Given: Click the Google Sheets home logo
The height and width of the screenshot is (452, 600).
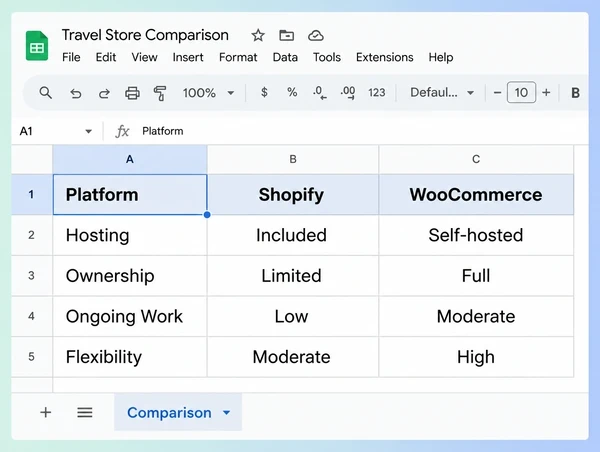Looking at the screenshot, I should [x=37, y=46].
